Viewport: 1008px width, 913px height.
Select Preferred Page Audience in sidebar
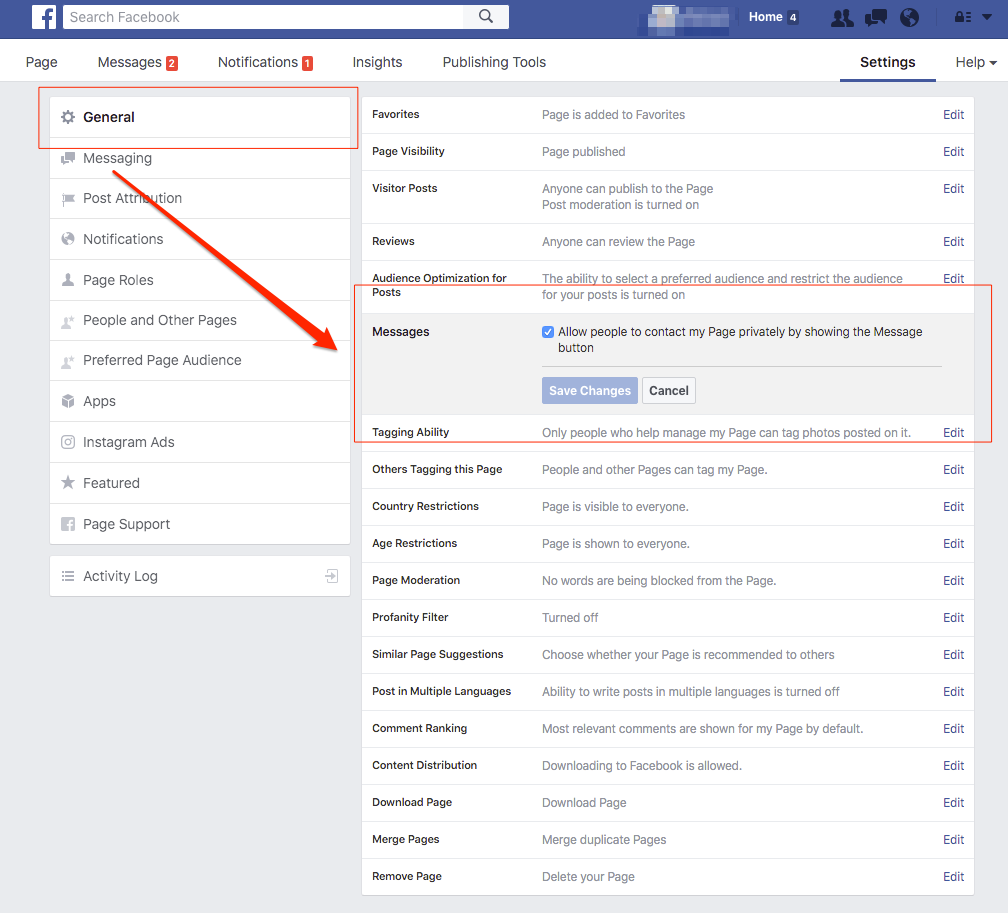200,361
